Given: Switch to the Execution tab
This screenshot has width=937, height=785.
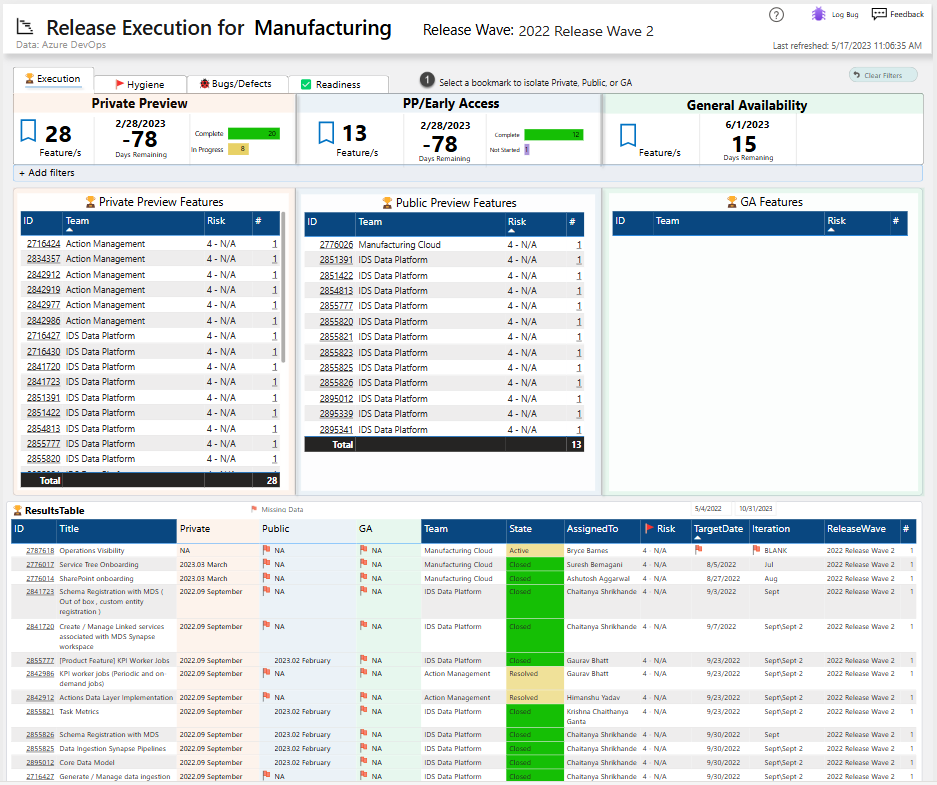Looking at the screenshot, I should tap(53, 79).
